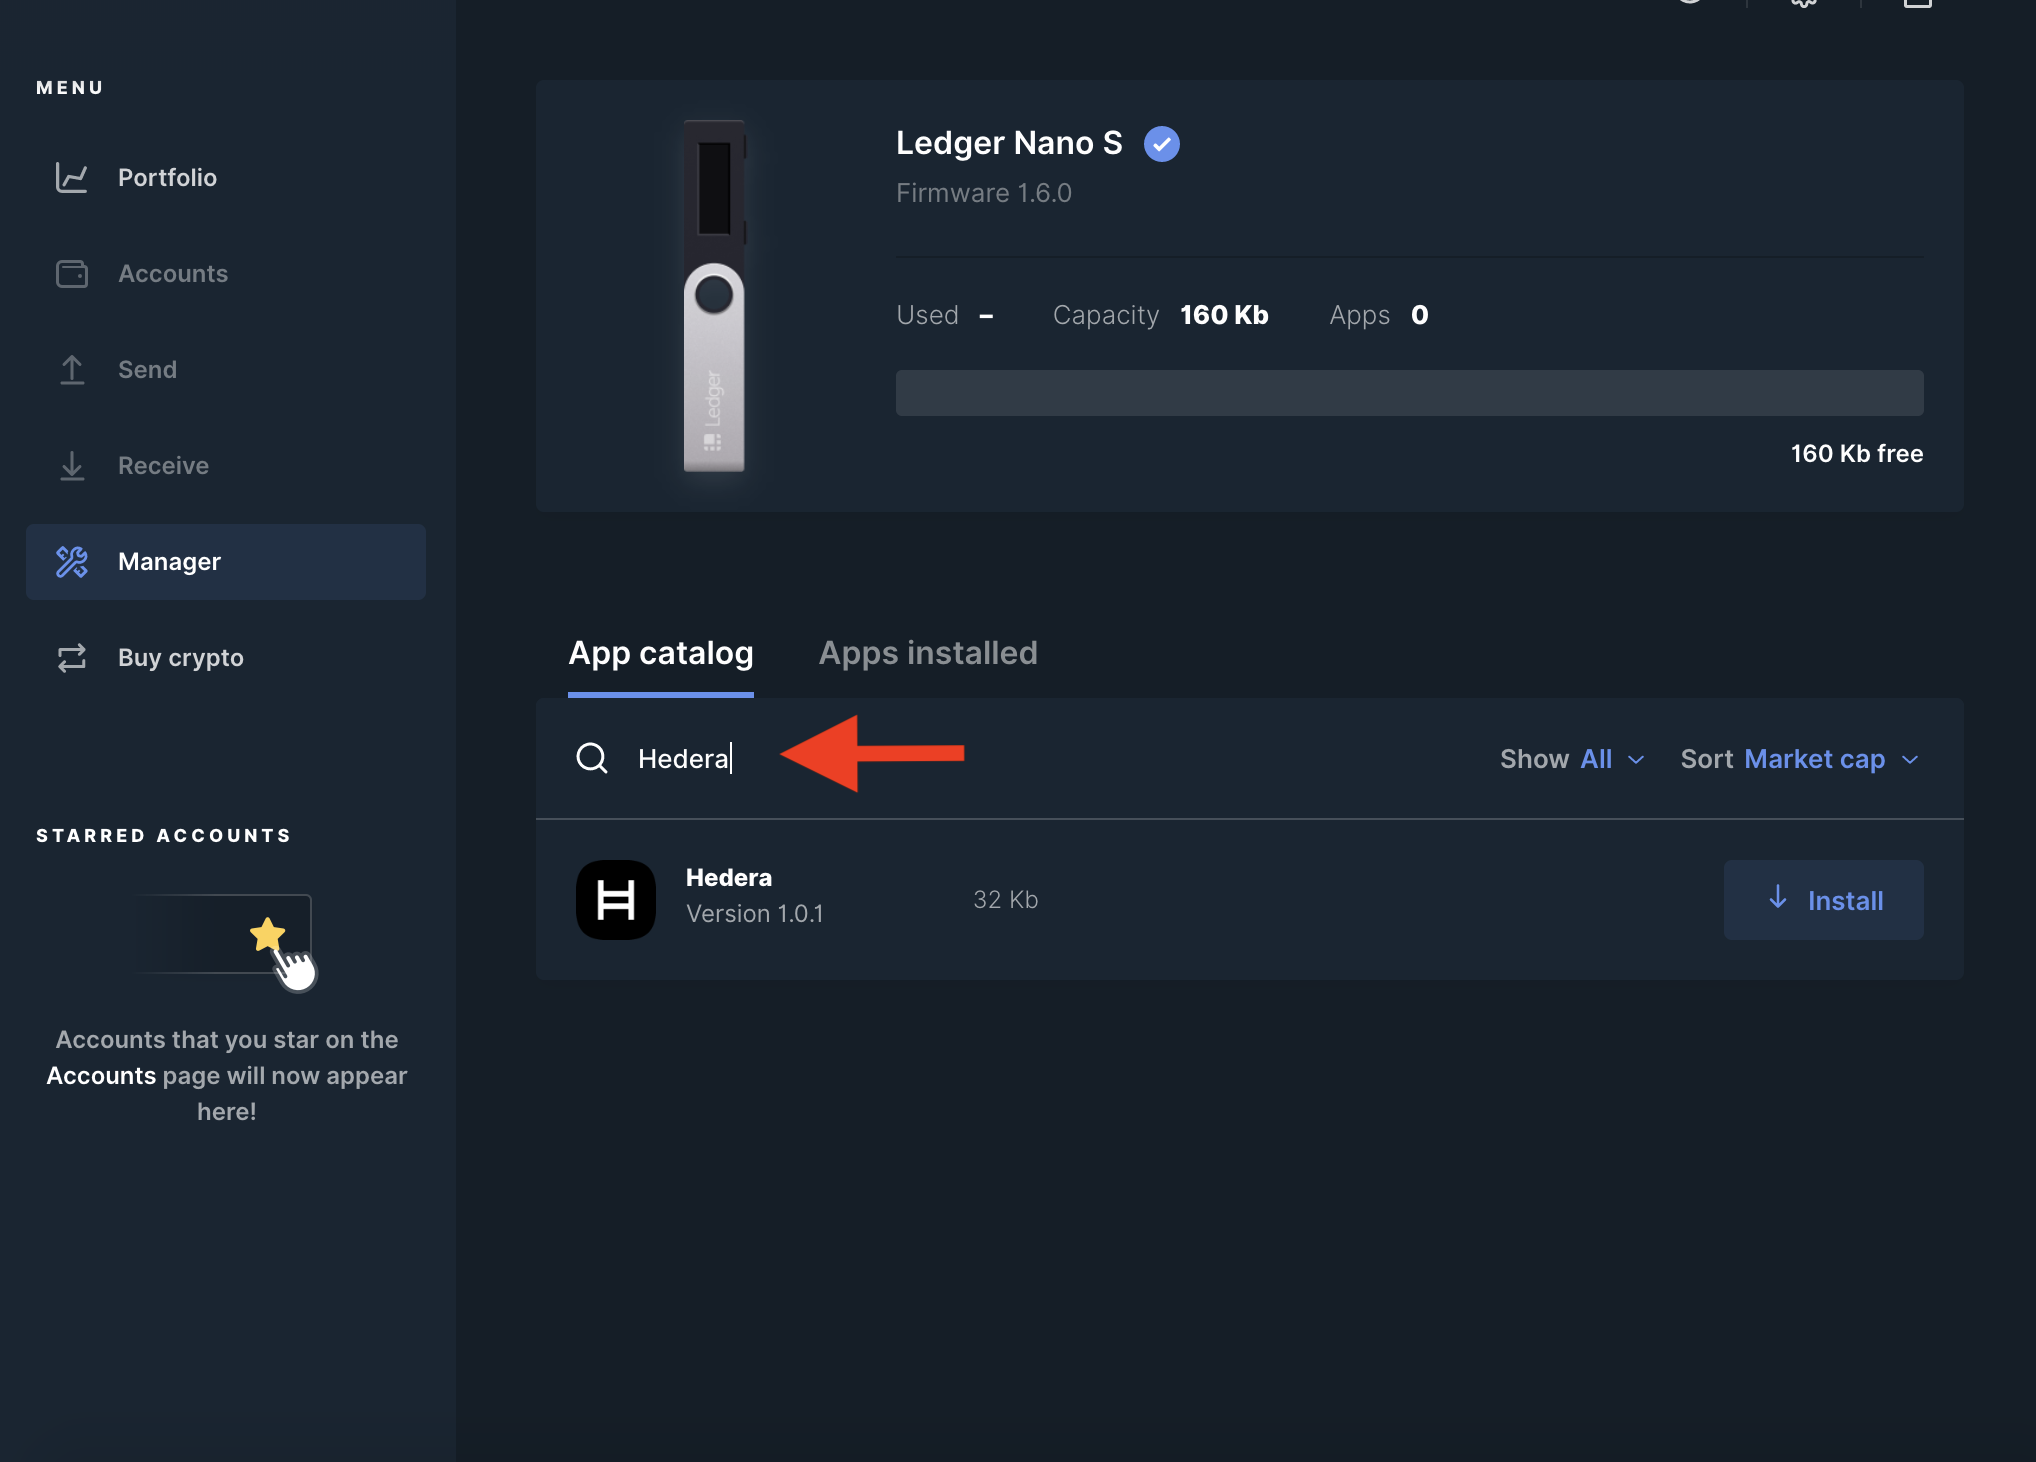Switch to the Apps installed tab
The height and width of the screenshot is (1462, 2036).
[x=927, y=653]
